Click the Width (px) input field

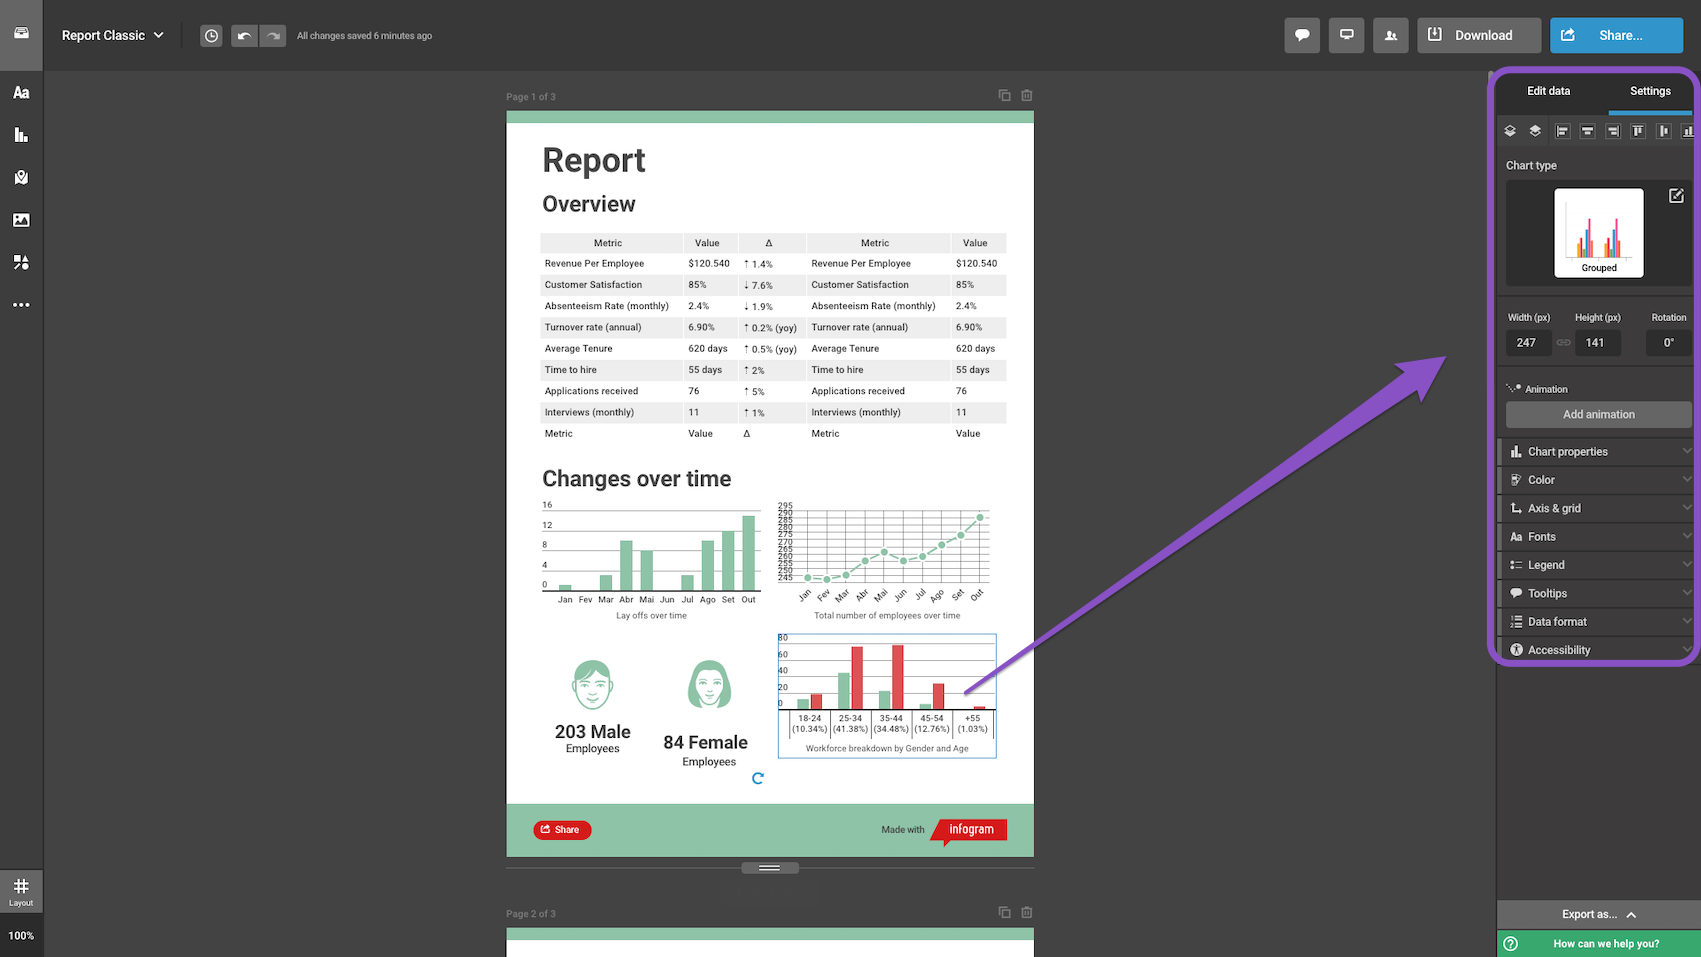coord(1527,343)
